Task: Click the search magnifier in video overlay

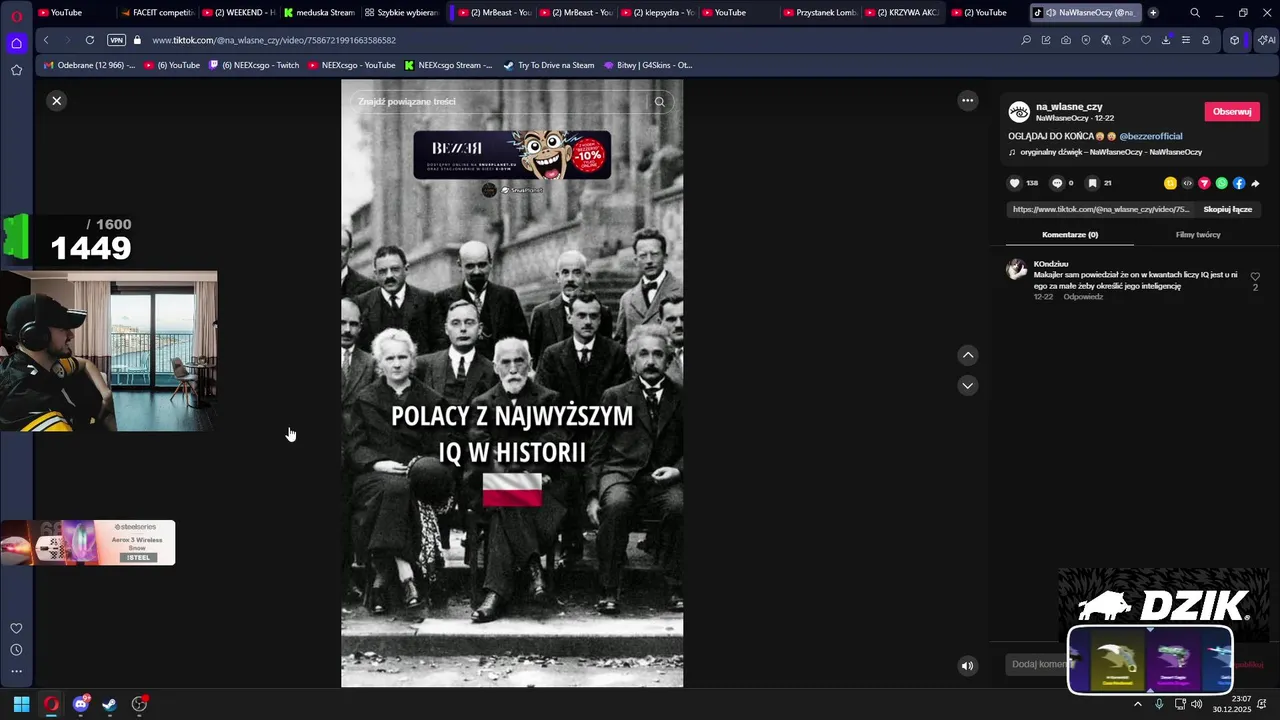Action: (659, 101)
